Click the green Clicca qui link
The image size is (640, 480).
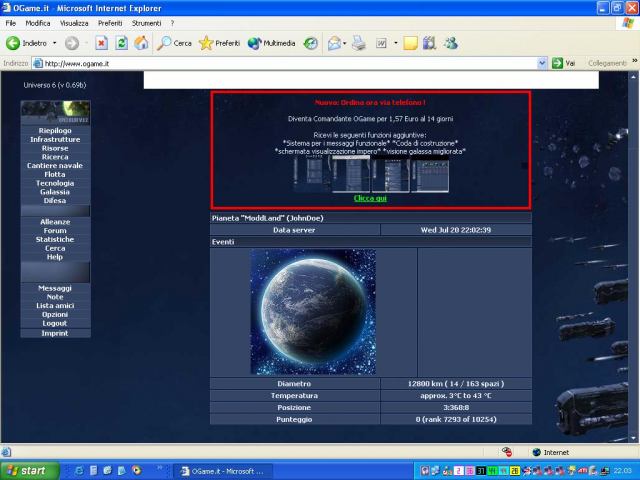[370, 198]
